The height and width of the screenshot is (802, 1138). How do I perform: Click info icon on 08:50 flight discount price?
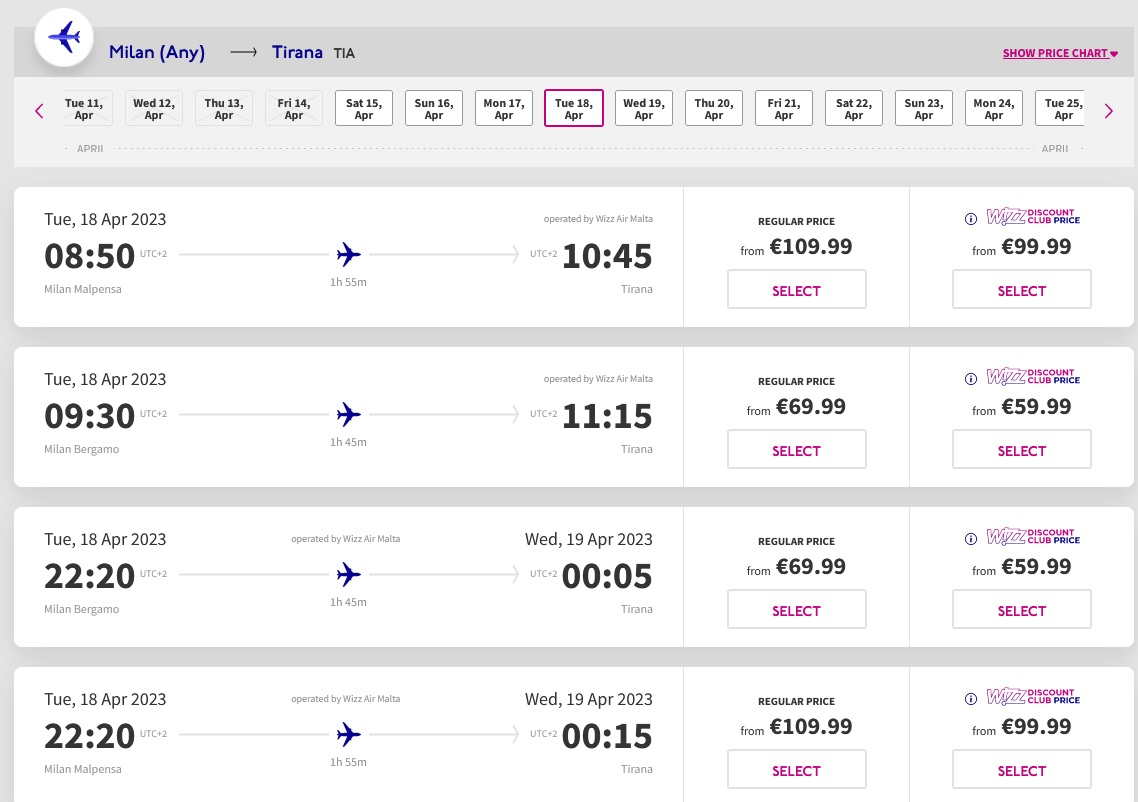pyautogui.click(x=970, y=219)
